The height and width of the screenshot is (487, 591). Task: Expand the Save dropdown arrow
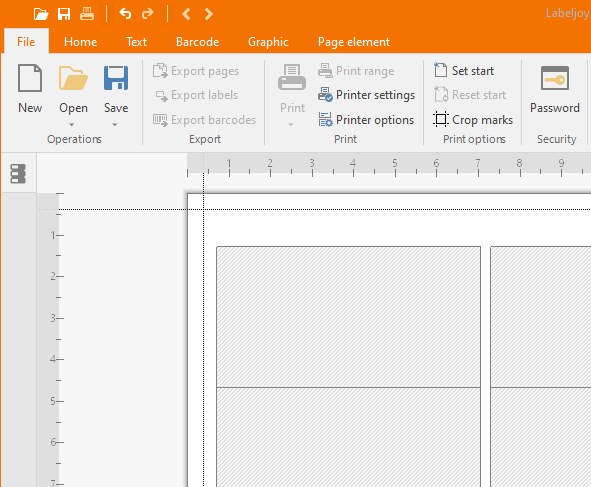coord(115,124)
